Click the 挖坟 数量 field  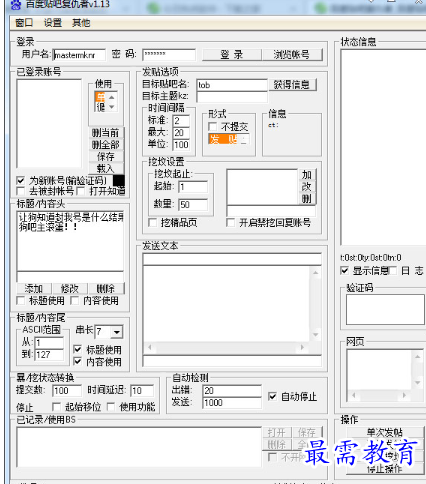pos(193,204)
